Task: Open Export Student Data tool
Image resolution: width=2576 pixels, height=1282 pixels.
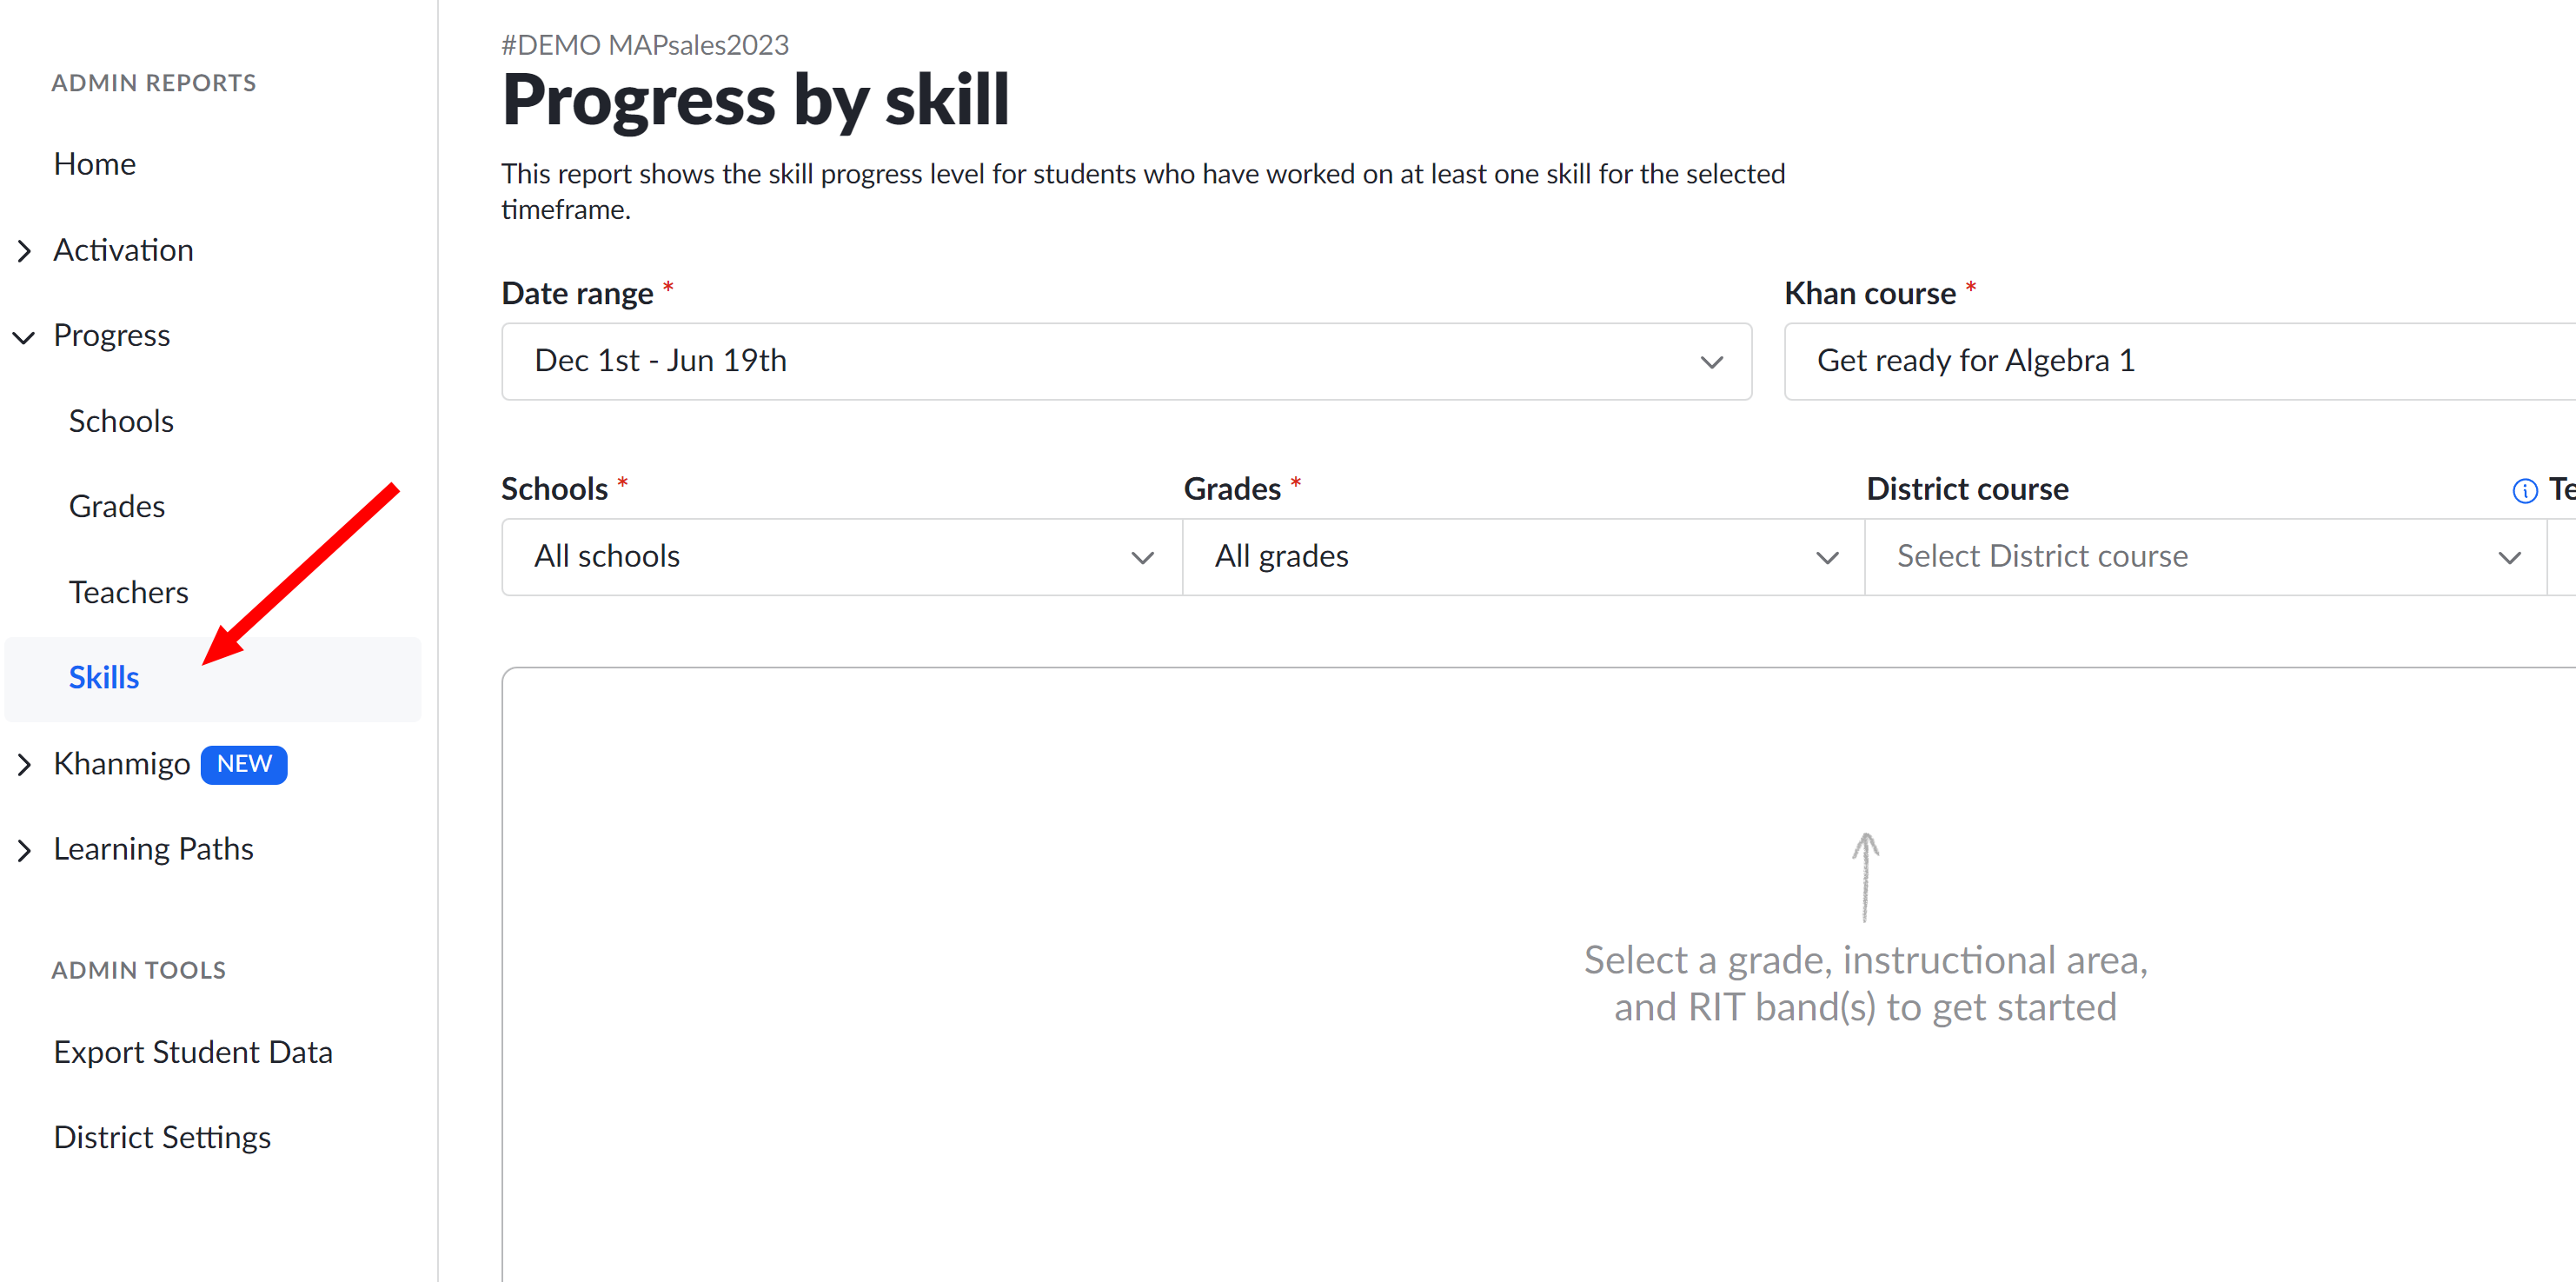Action: tap(193, 1052)
